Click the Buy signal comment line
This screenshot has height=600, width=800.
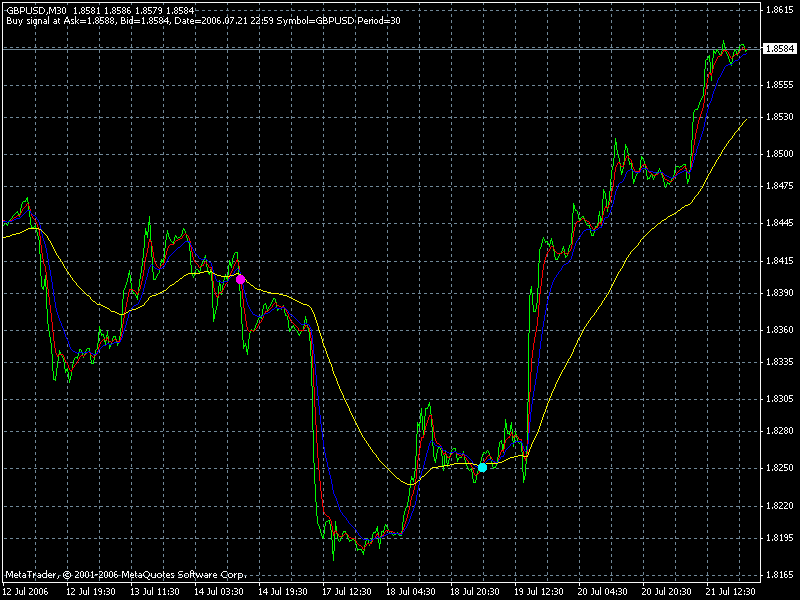click(204, 21)
